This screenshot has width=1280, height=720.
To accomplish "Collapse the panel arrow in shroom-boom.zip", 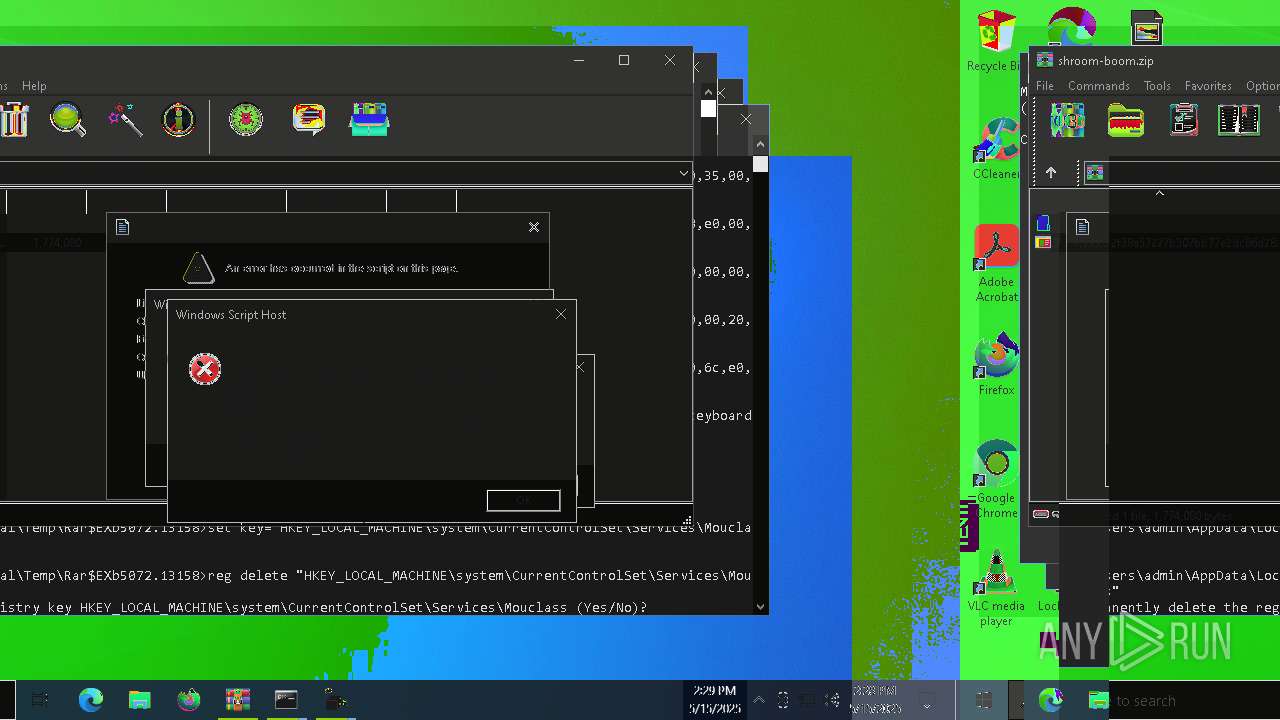I will point(1160,193).
